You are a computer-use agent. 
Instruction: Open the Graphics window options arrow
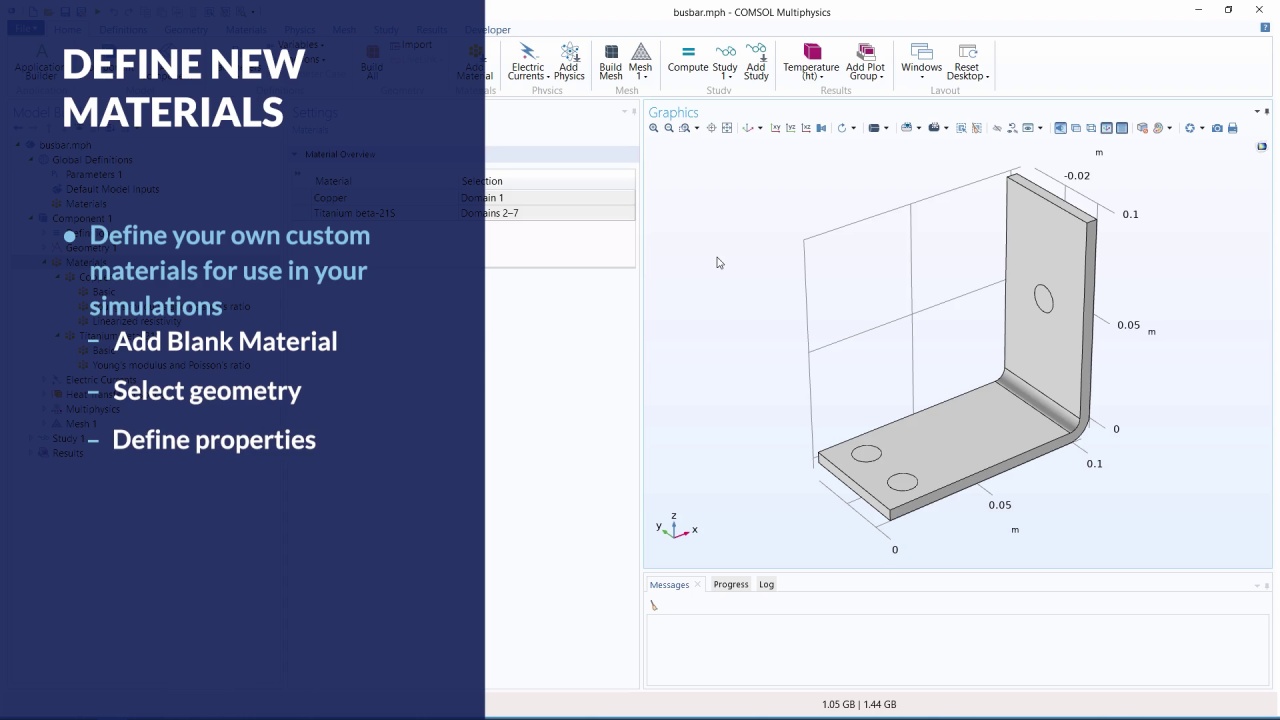[x=1257, y=112]
